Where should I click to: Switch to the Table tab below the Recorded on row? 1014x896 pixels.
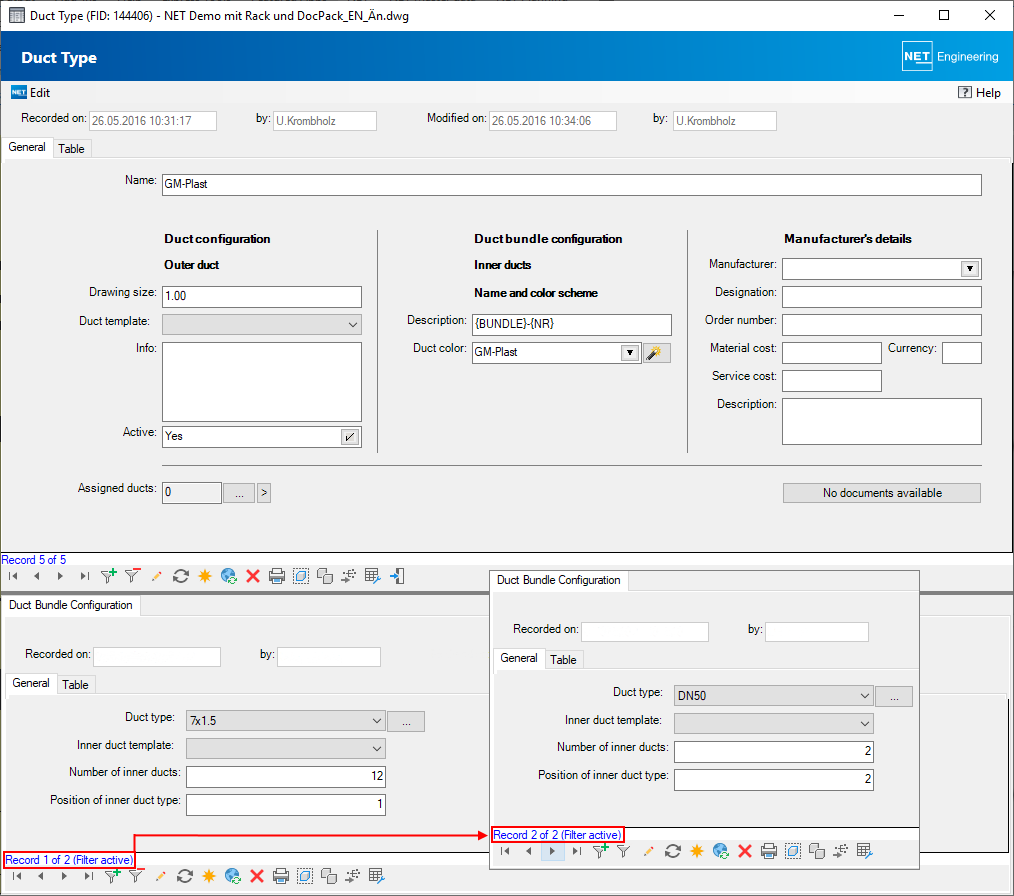point(71,149)
